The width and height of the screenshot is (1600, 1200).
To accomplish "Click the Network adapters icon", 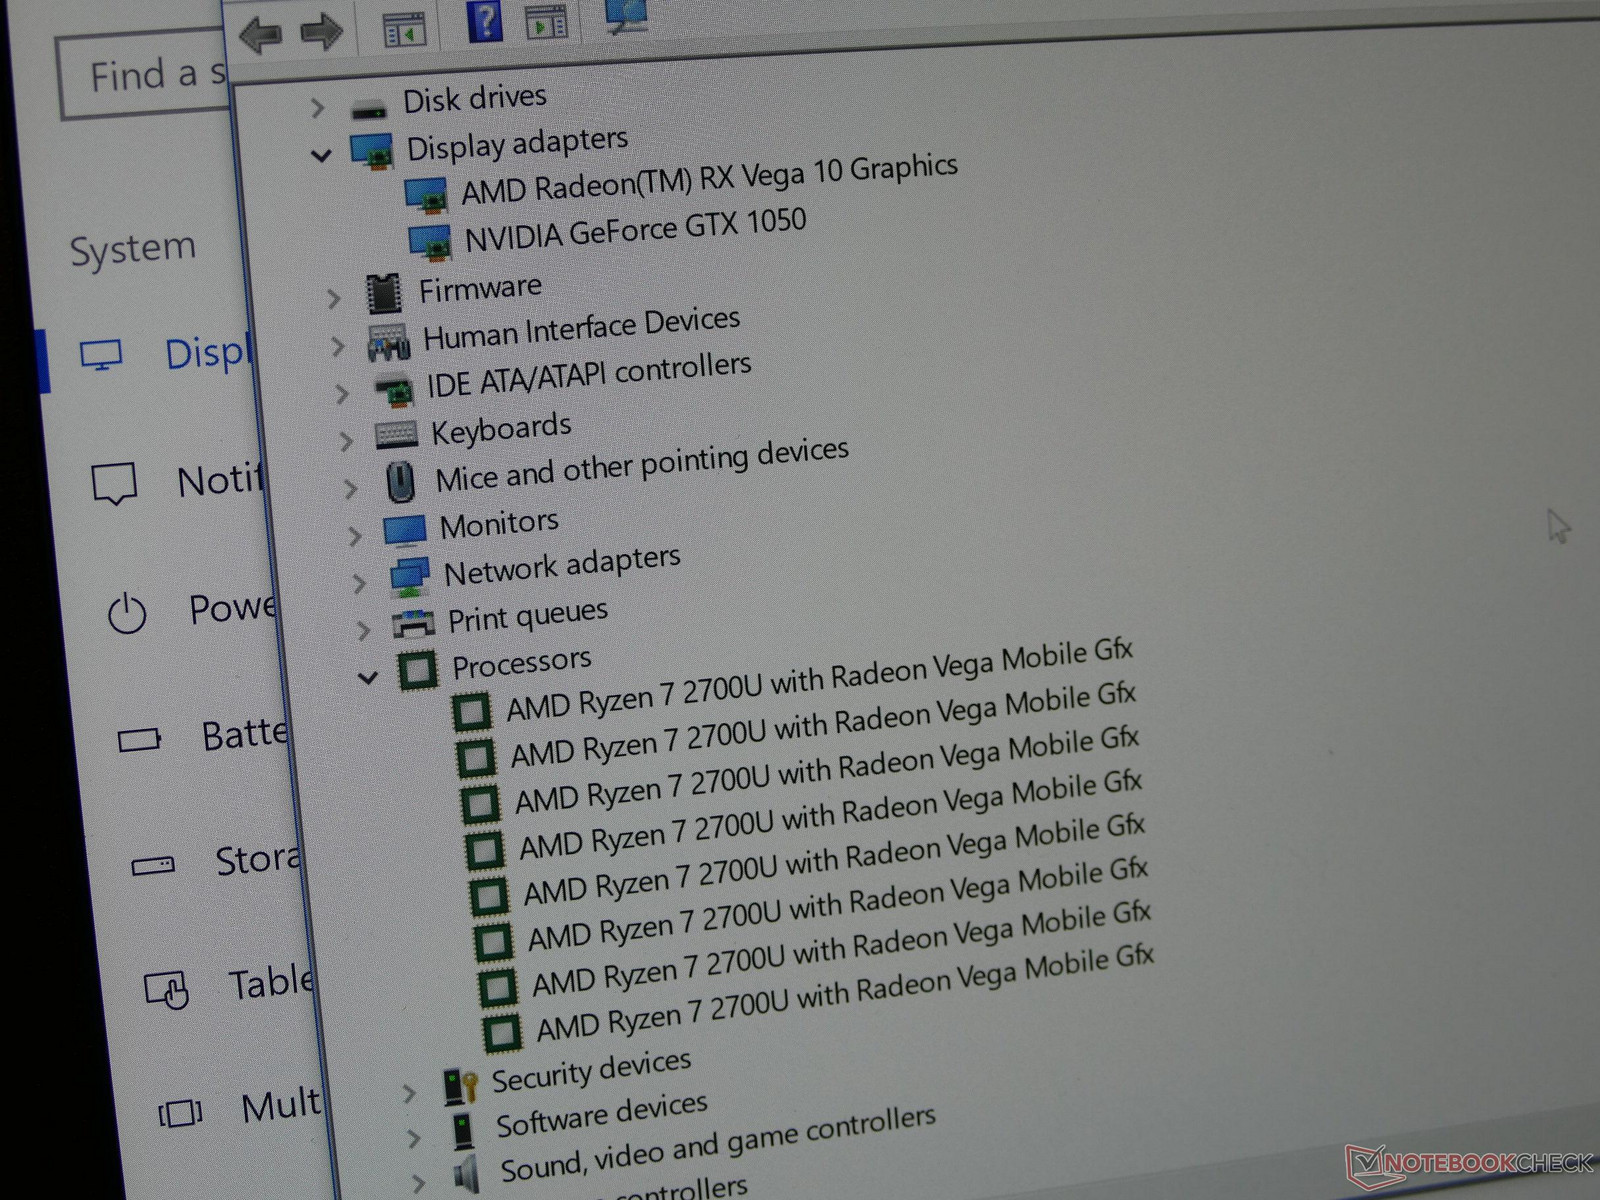I will [x=409, y=576].
